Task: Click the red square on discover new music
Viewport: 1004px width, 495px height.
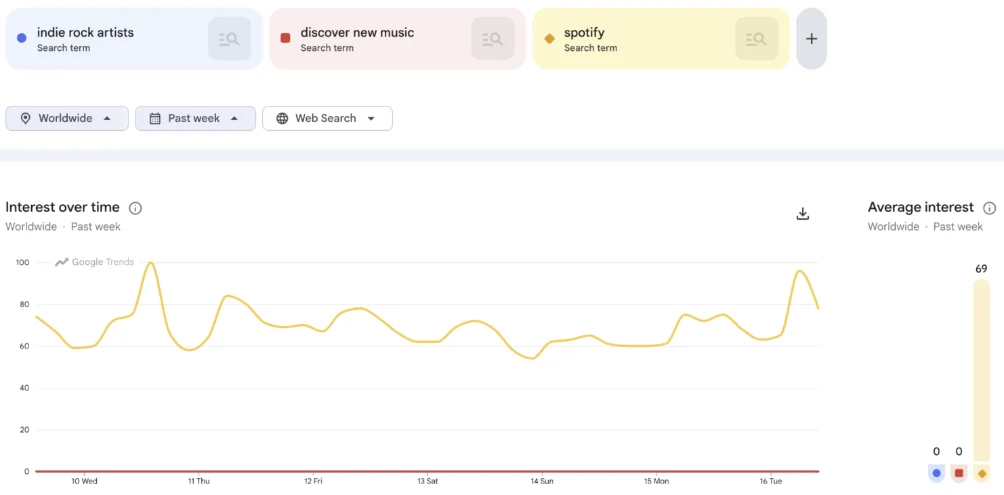Action: click(x=286, y=38)
